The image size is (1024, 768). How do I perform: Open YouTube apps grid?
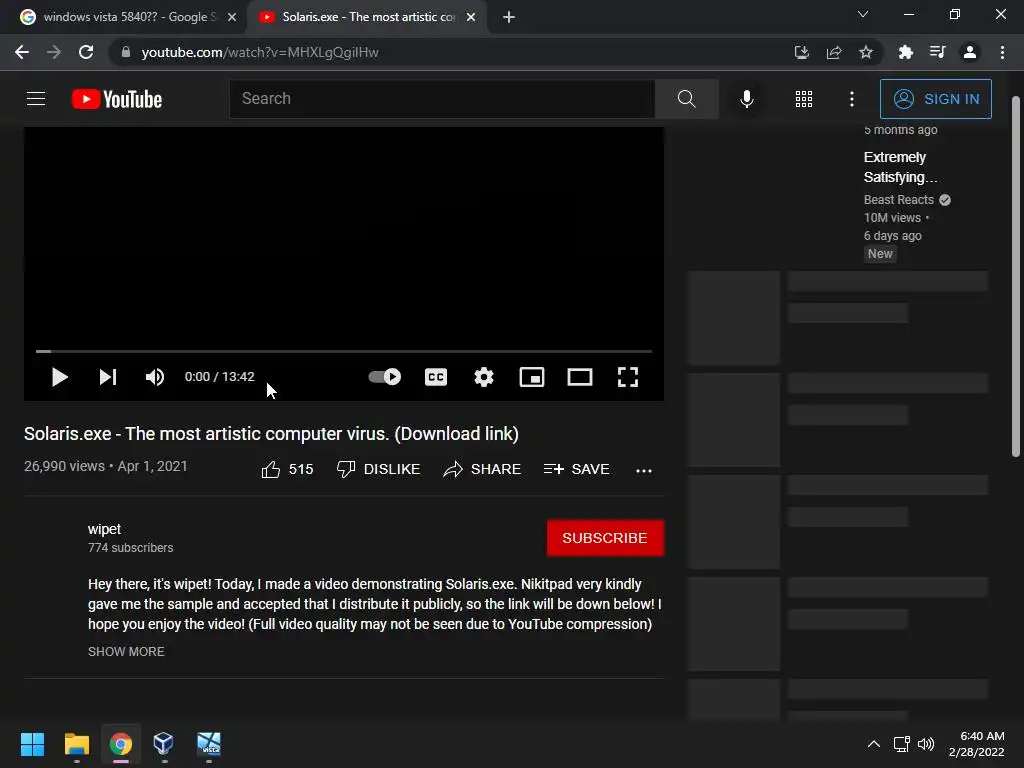(804, 99)
